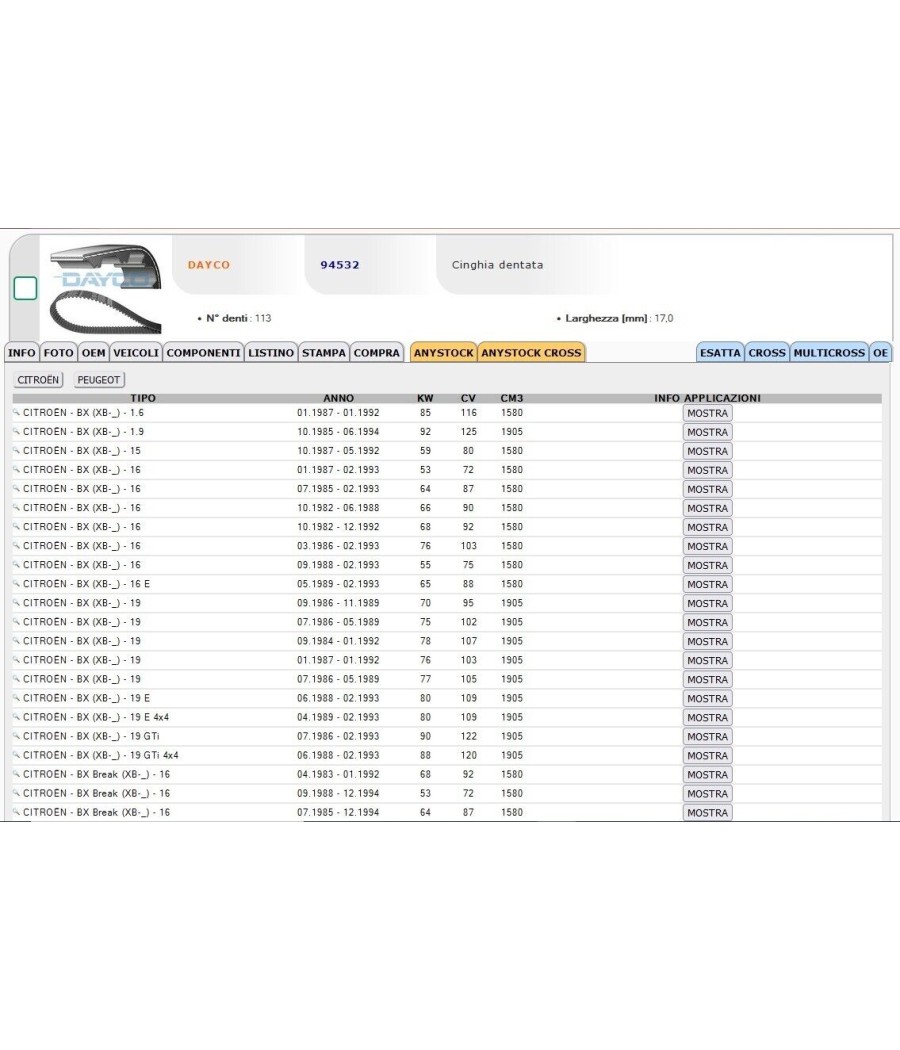Click MOSTRA for BX Break 16 68 kW row
The image size is (900, 1050).
(x=707, y=775)
